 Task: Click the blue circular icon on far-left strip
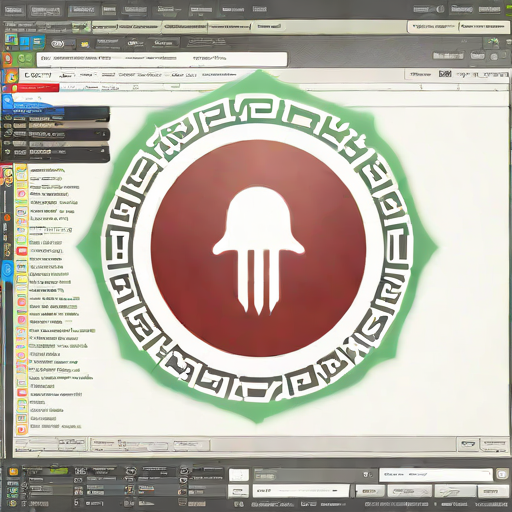point(7,269)
